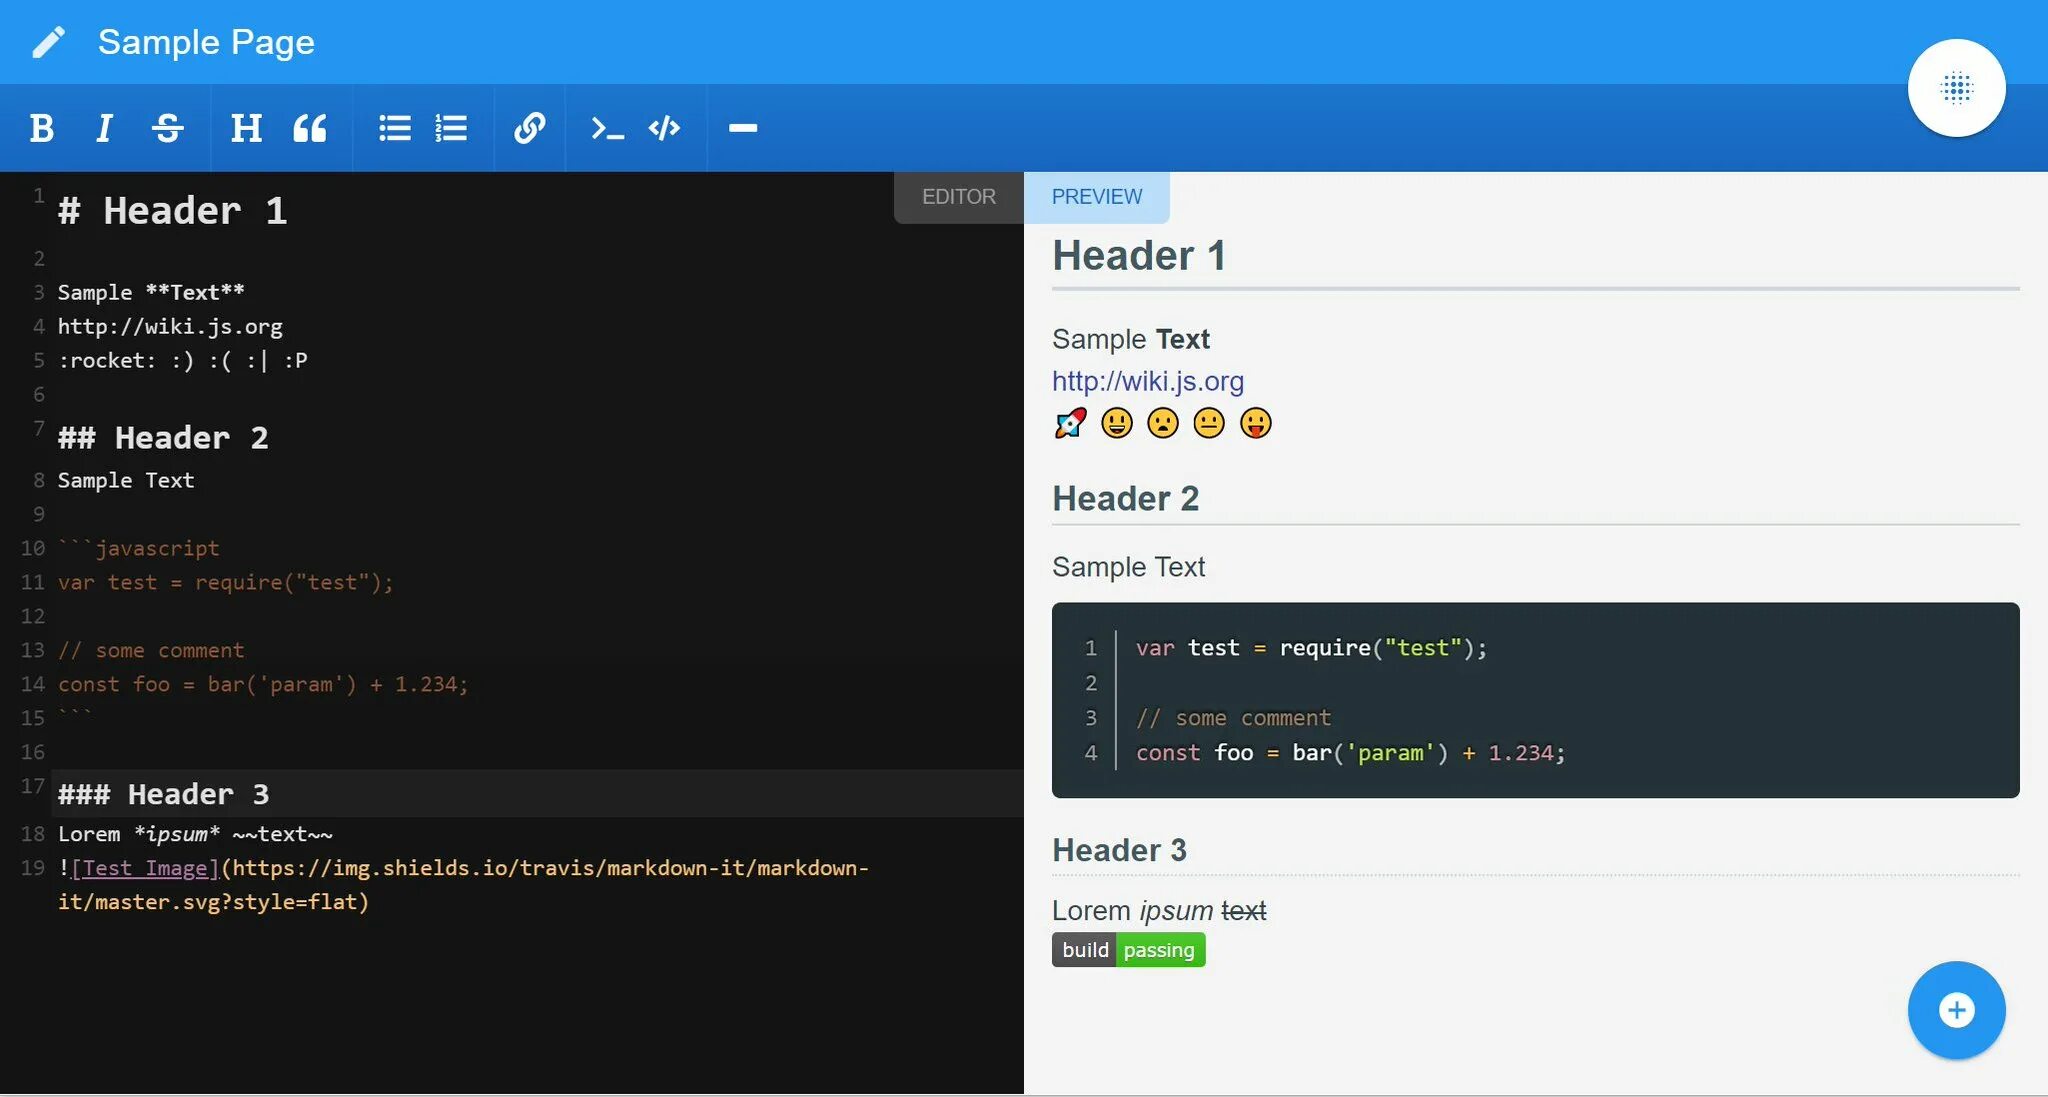Click 'Header 1' heading in preview
The height and width of the screenshot is (1097, 2048).
coord(1139,256)
